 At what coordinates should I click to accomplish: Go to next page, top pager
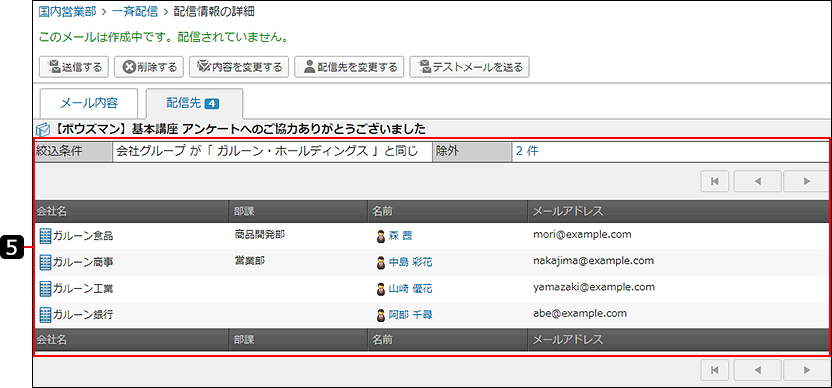coord(807,181)
